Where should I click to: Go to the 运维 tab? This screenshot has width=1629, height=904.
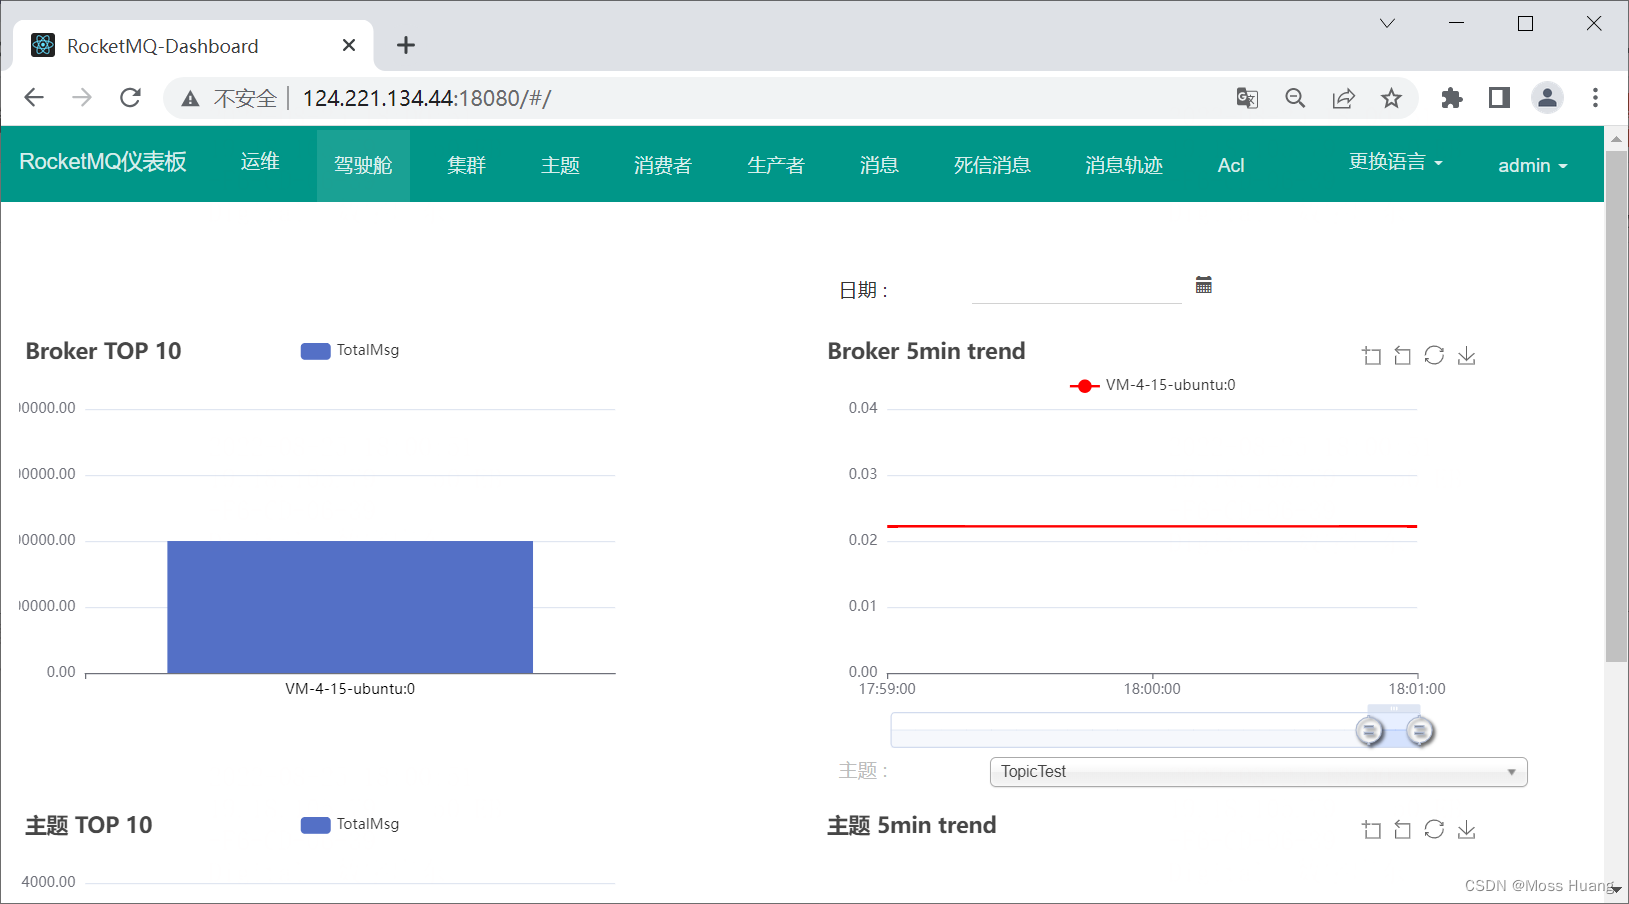click(x=260, y=162)
